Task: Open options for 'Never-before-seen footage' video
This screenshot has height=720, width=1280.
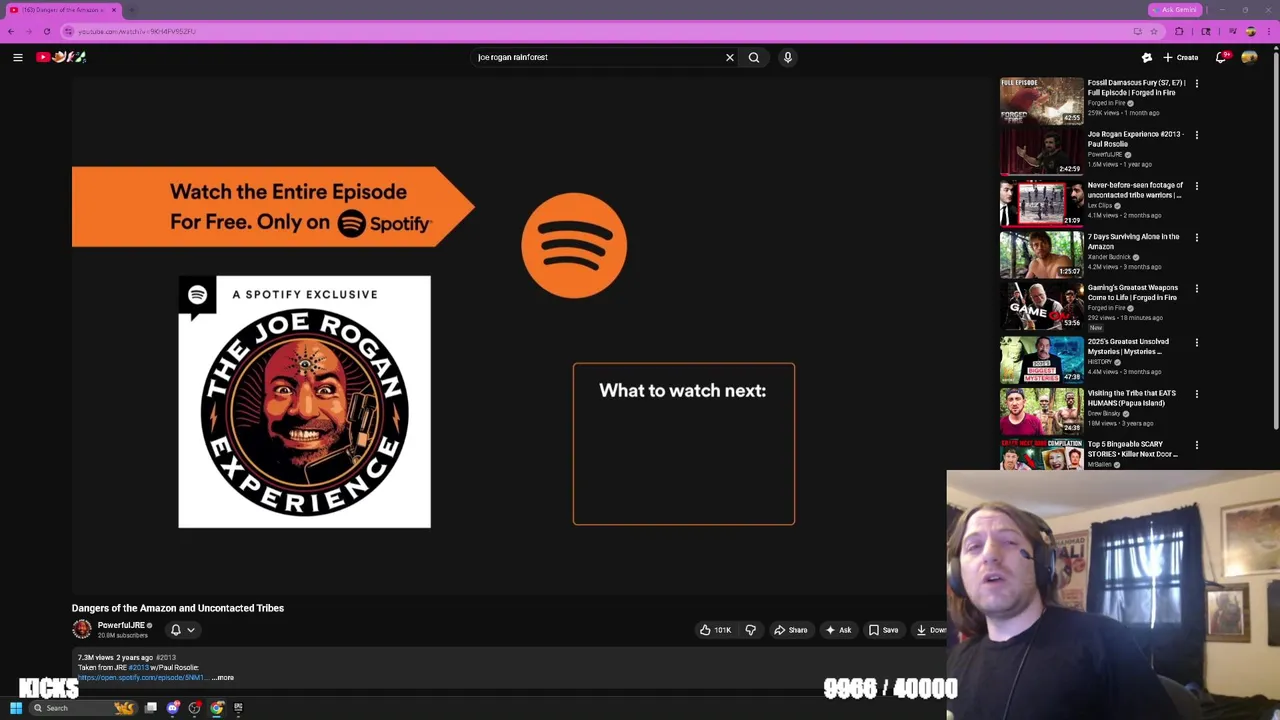Action: [1196, 186]
